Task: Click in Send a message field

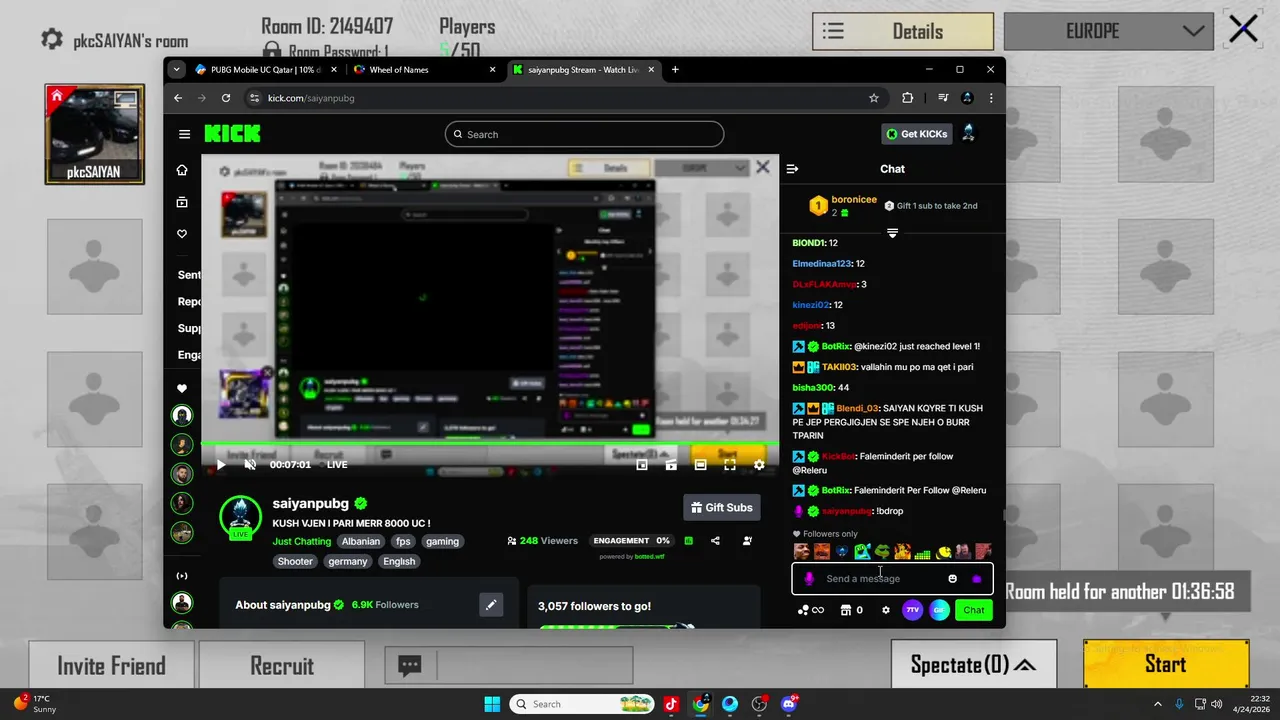Action: tap(863, 578)
